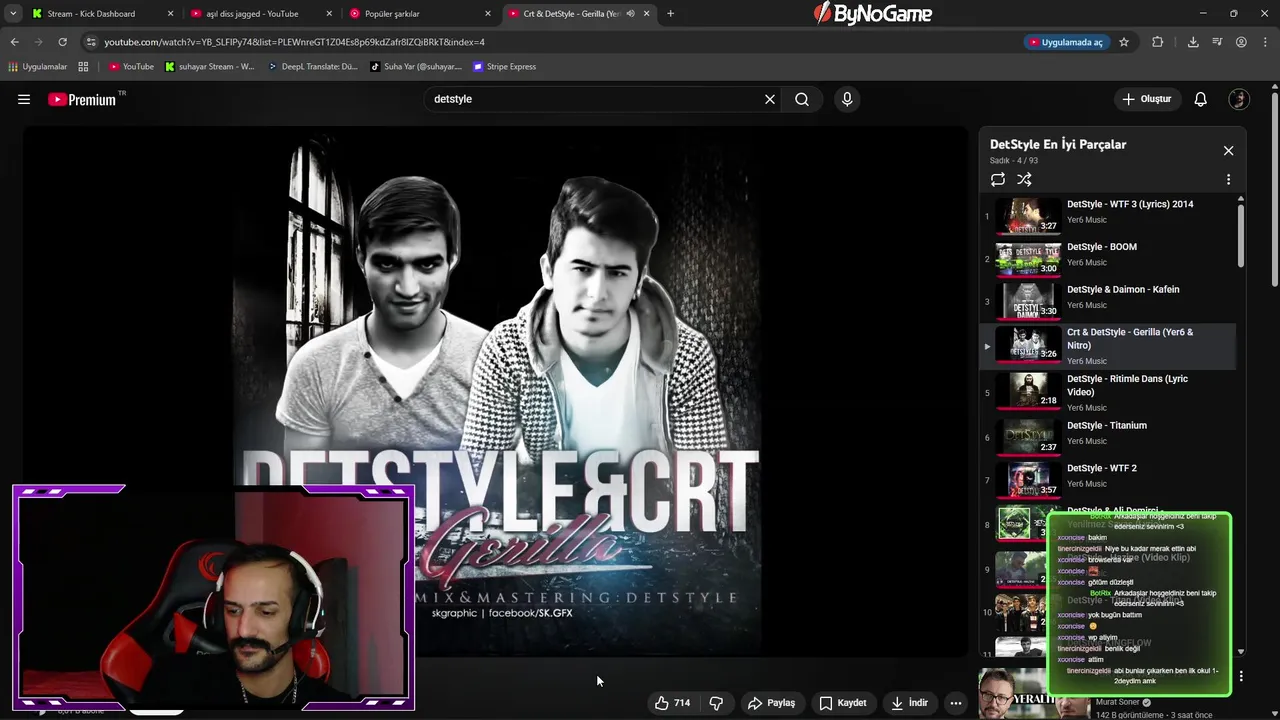This screenshot has width=1280, height=720.
Task: Click Uygulamada aç open-in-app button
Action: [1066, 42]
